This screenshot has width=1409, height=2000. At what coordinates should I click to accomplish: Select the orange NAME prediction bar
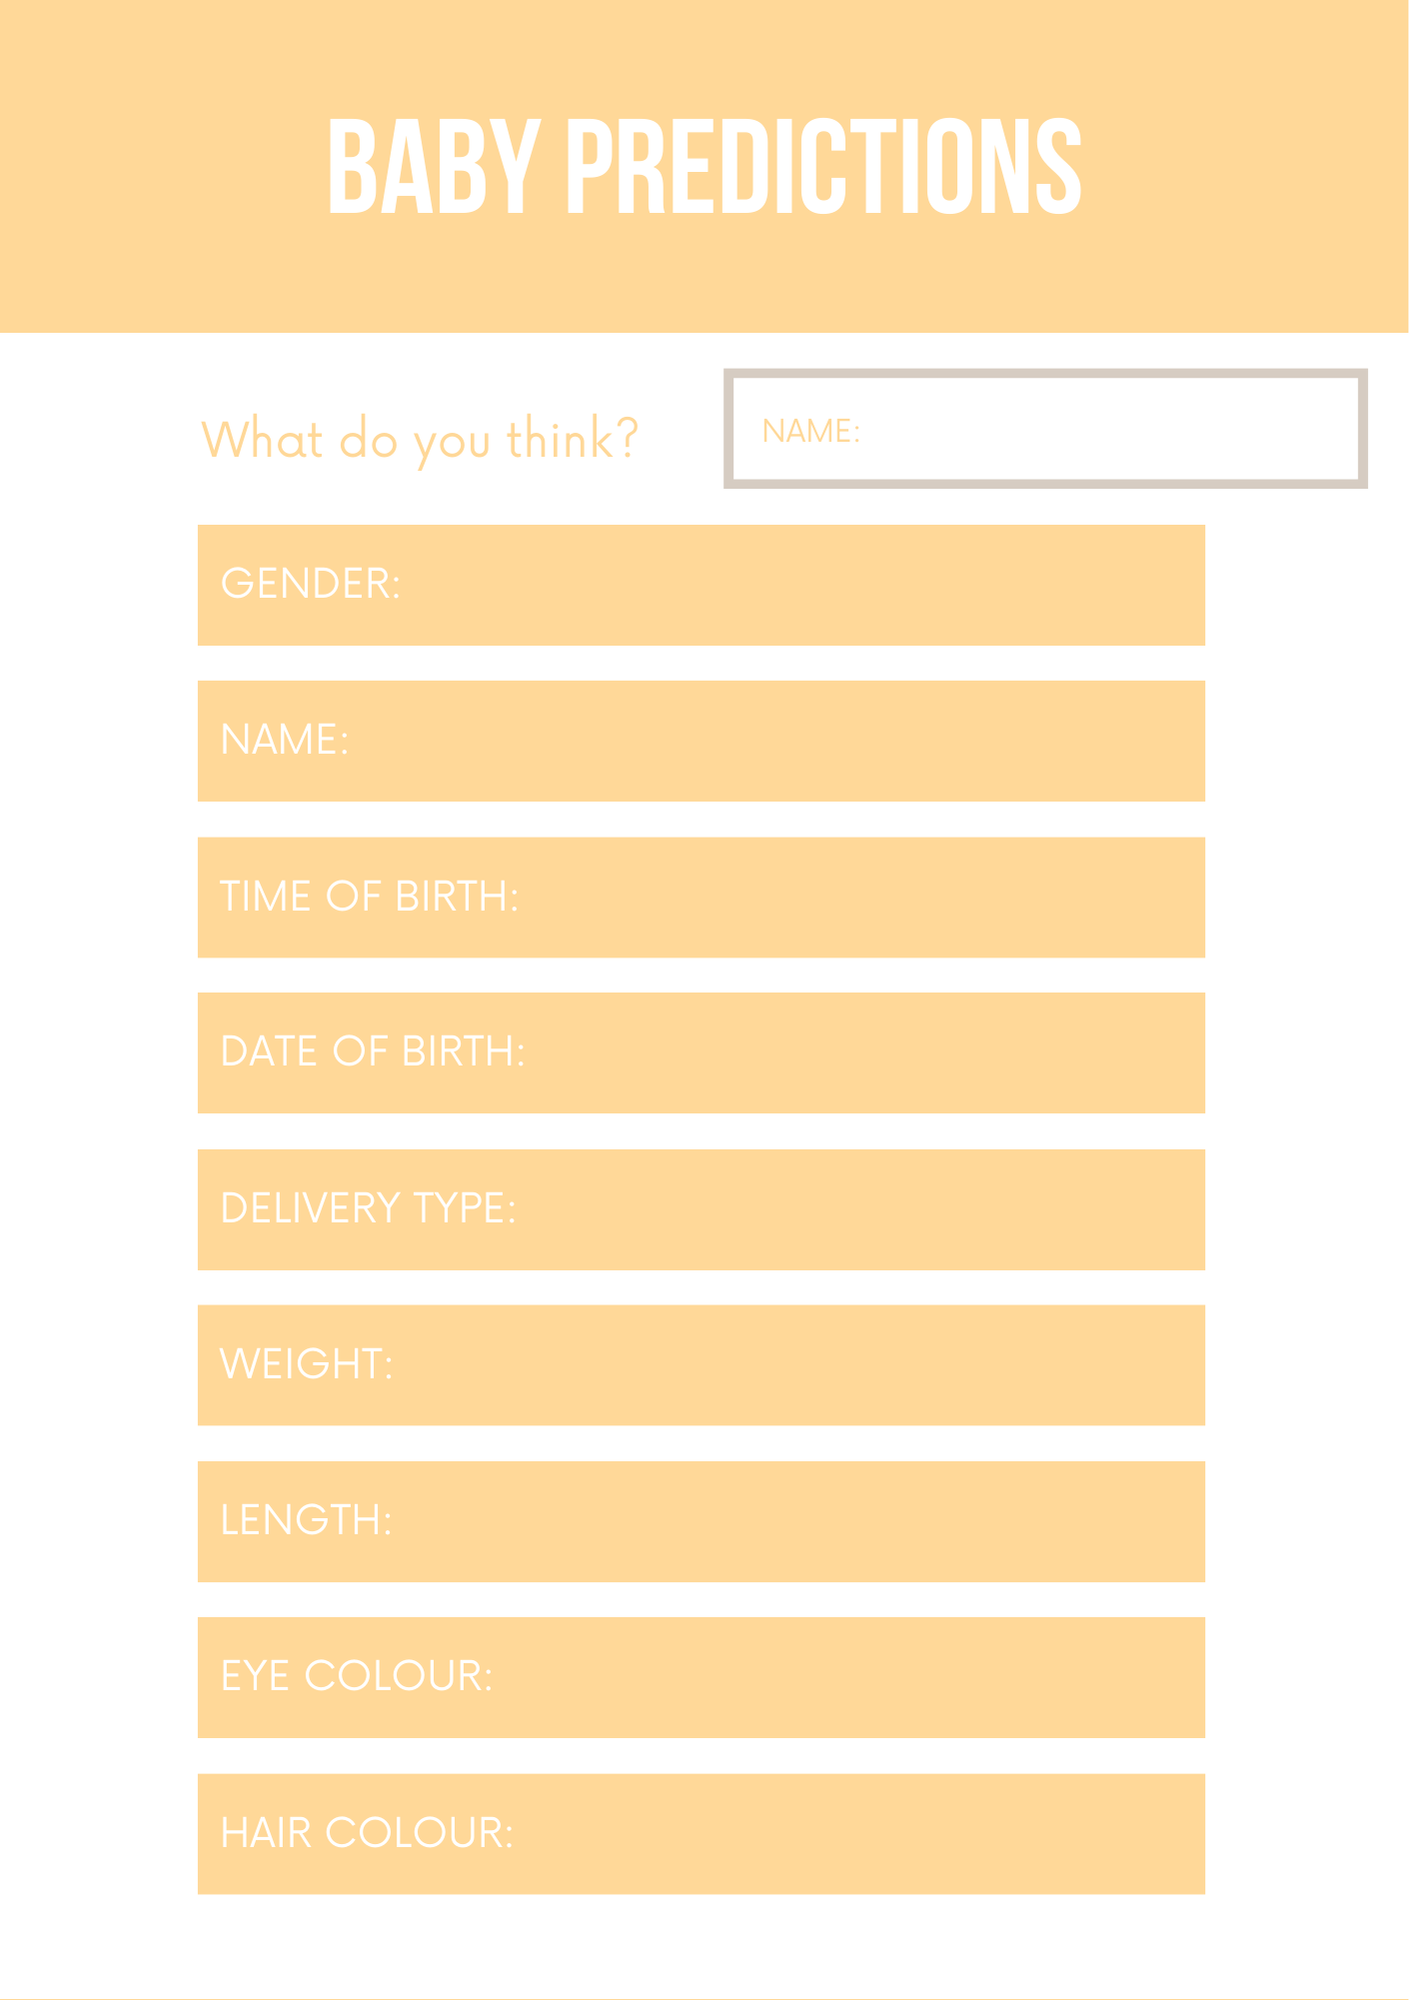pos(800,741)
